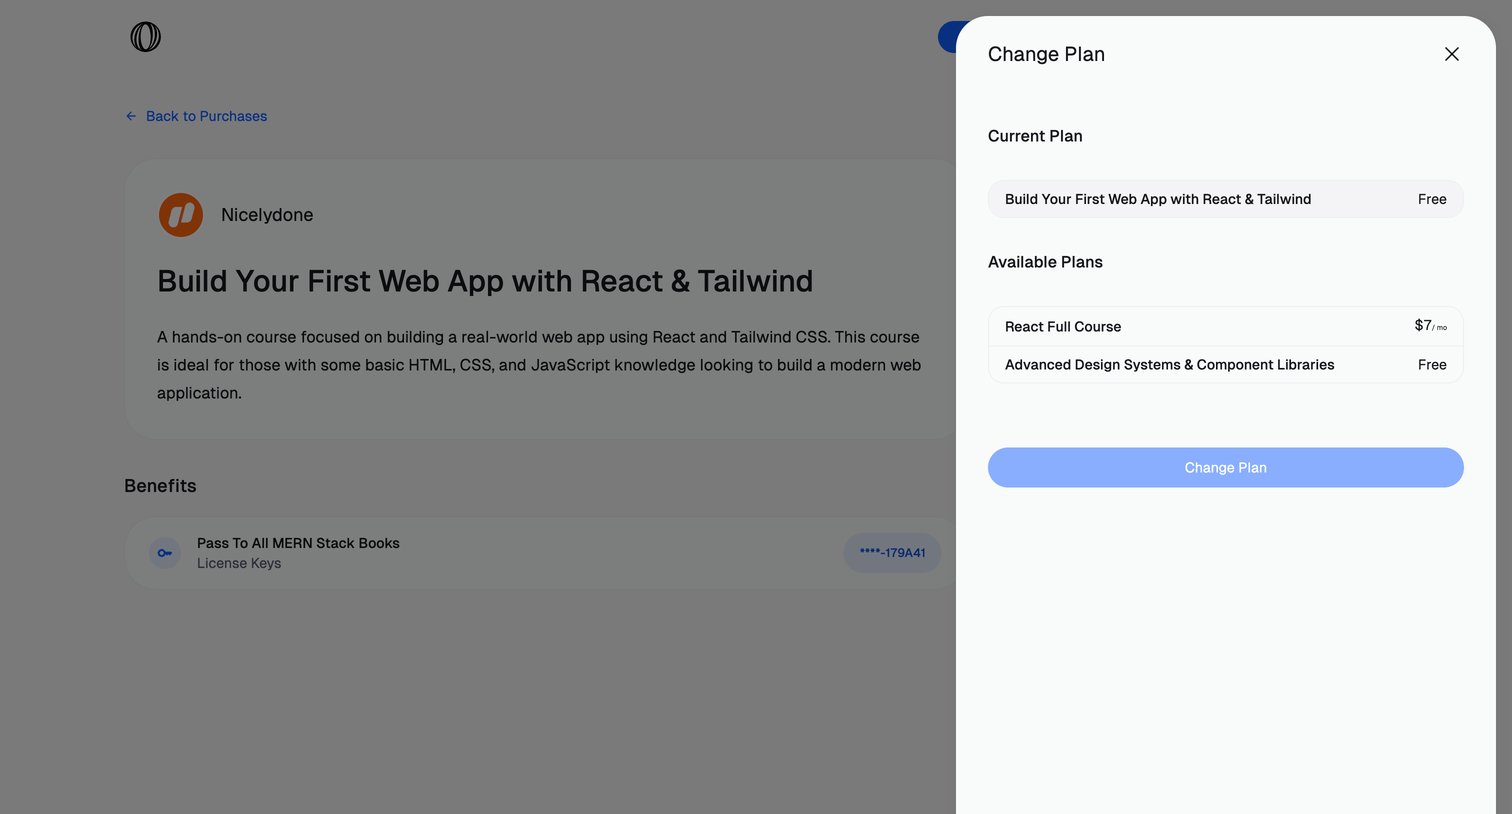
Task: Click the $7/mo price label
Action: click(1430, 326)
